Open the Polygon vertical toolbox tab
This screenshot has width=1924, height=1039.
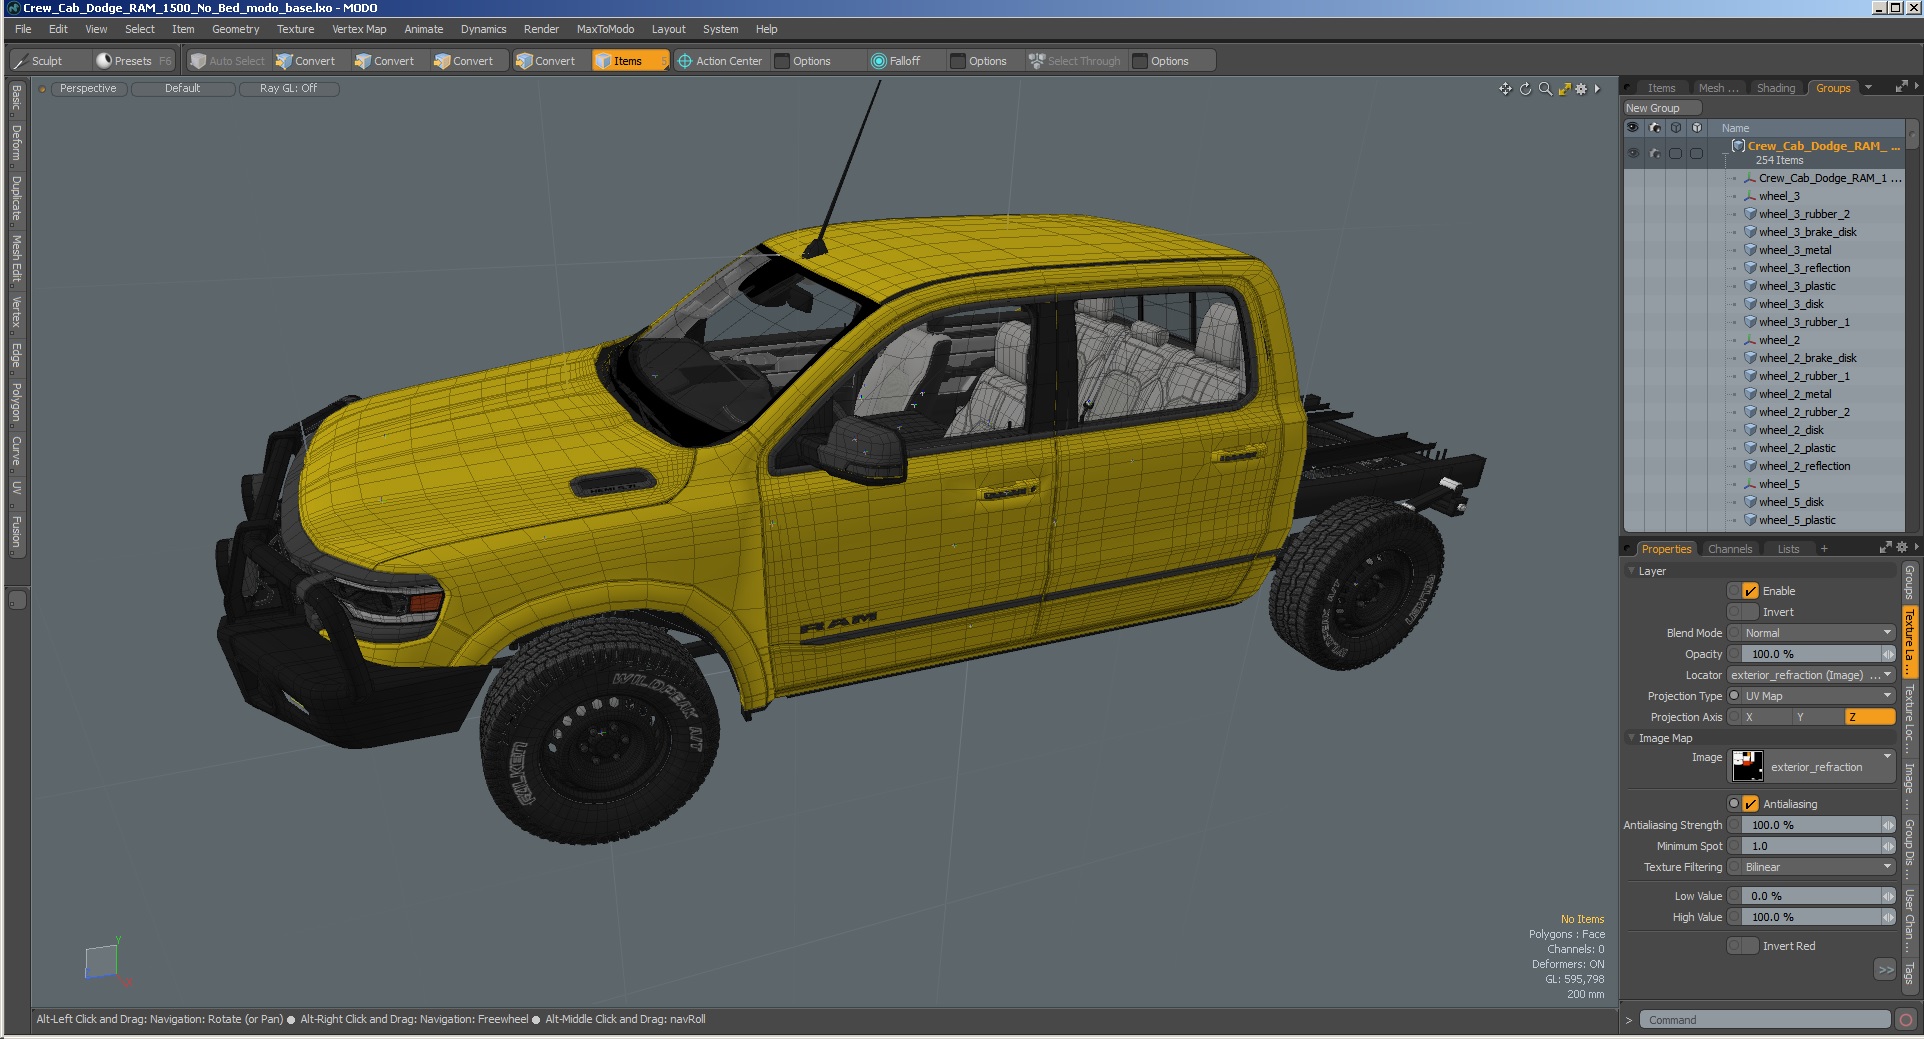coord(16,402)
